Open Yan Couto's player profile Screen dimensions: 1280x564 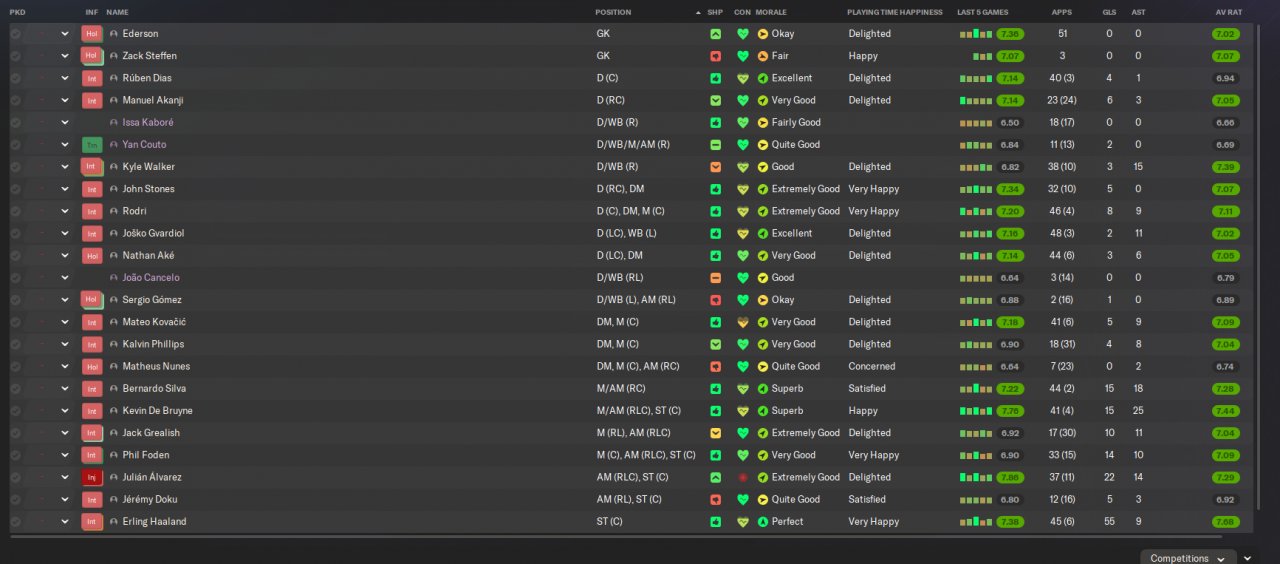[144, 144]
